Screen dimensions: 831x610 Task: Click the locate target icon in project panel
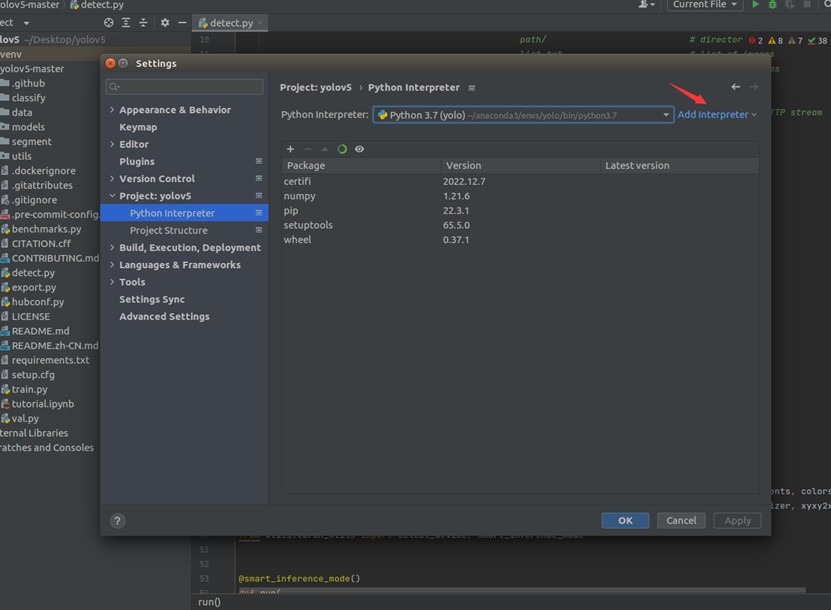tap(109, 22)
